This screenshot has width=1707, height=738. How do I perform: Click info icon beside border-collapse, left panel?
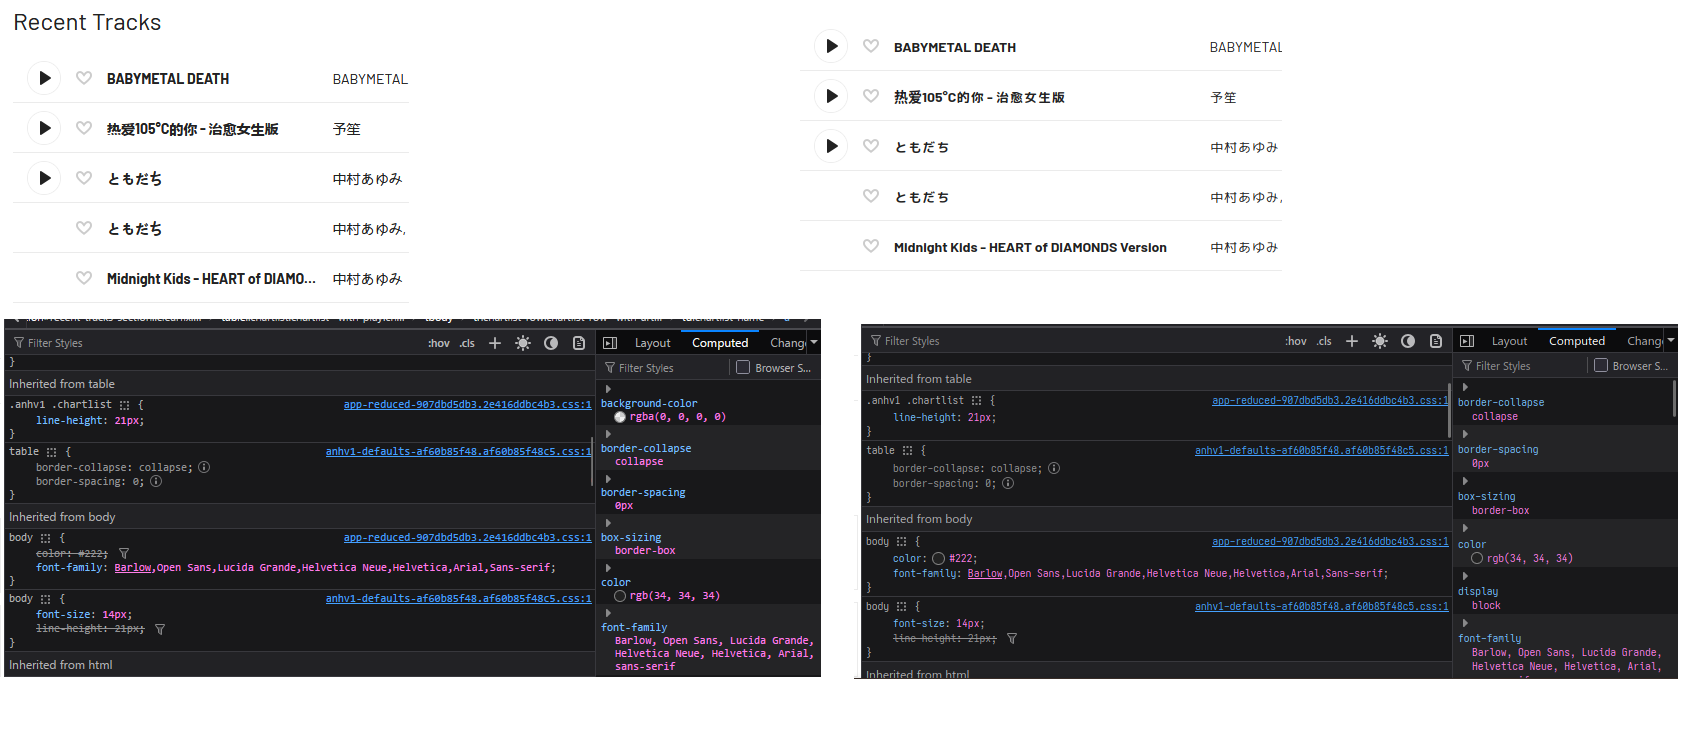click(204, 467)
